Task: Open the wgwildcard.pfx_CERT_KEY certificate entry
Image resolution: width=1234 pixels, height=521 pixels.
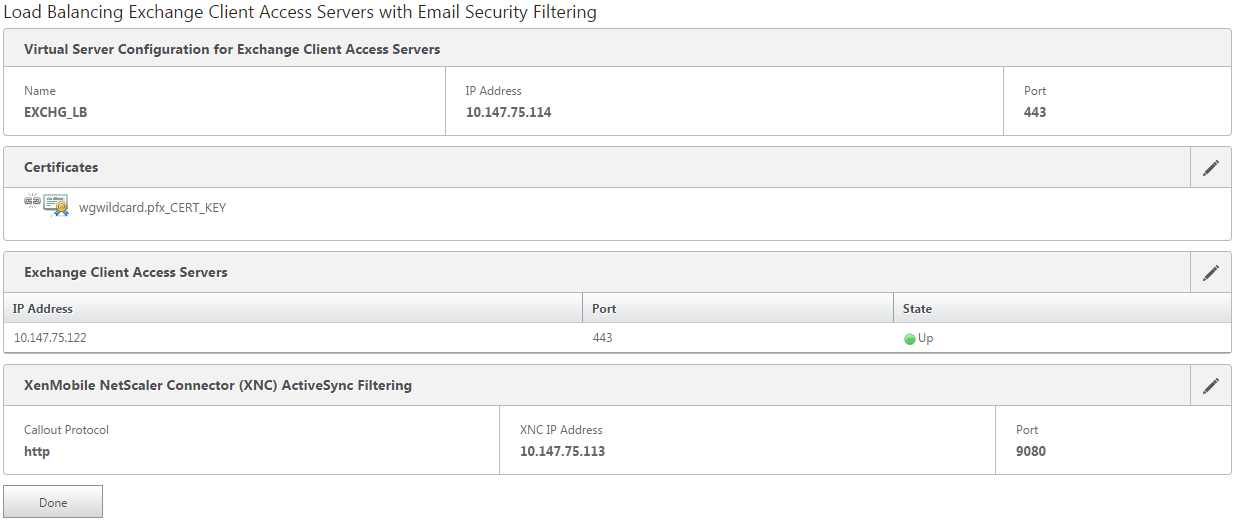Action: (x=152, y=208)
